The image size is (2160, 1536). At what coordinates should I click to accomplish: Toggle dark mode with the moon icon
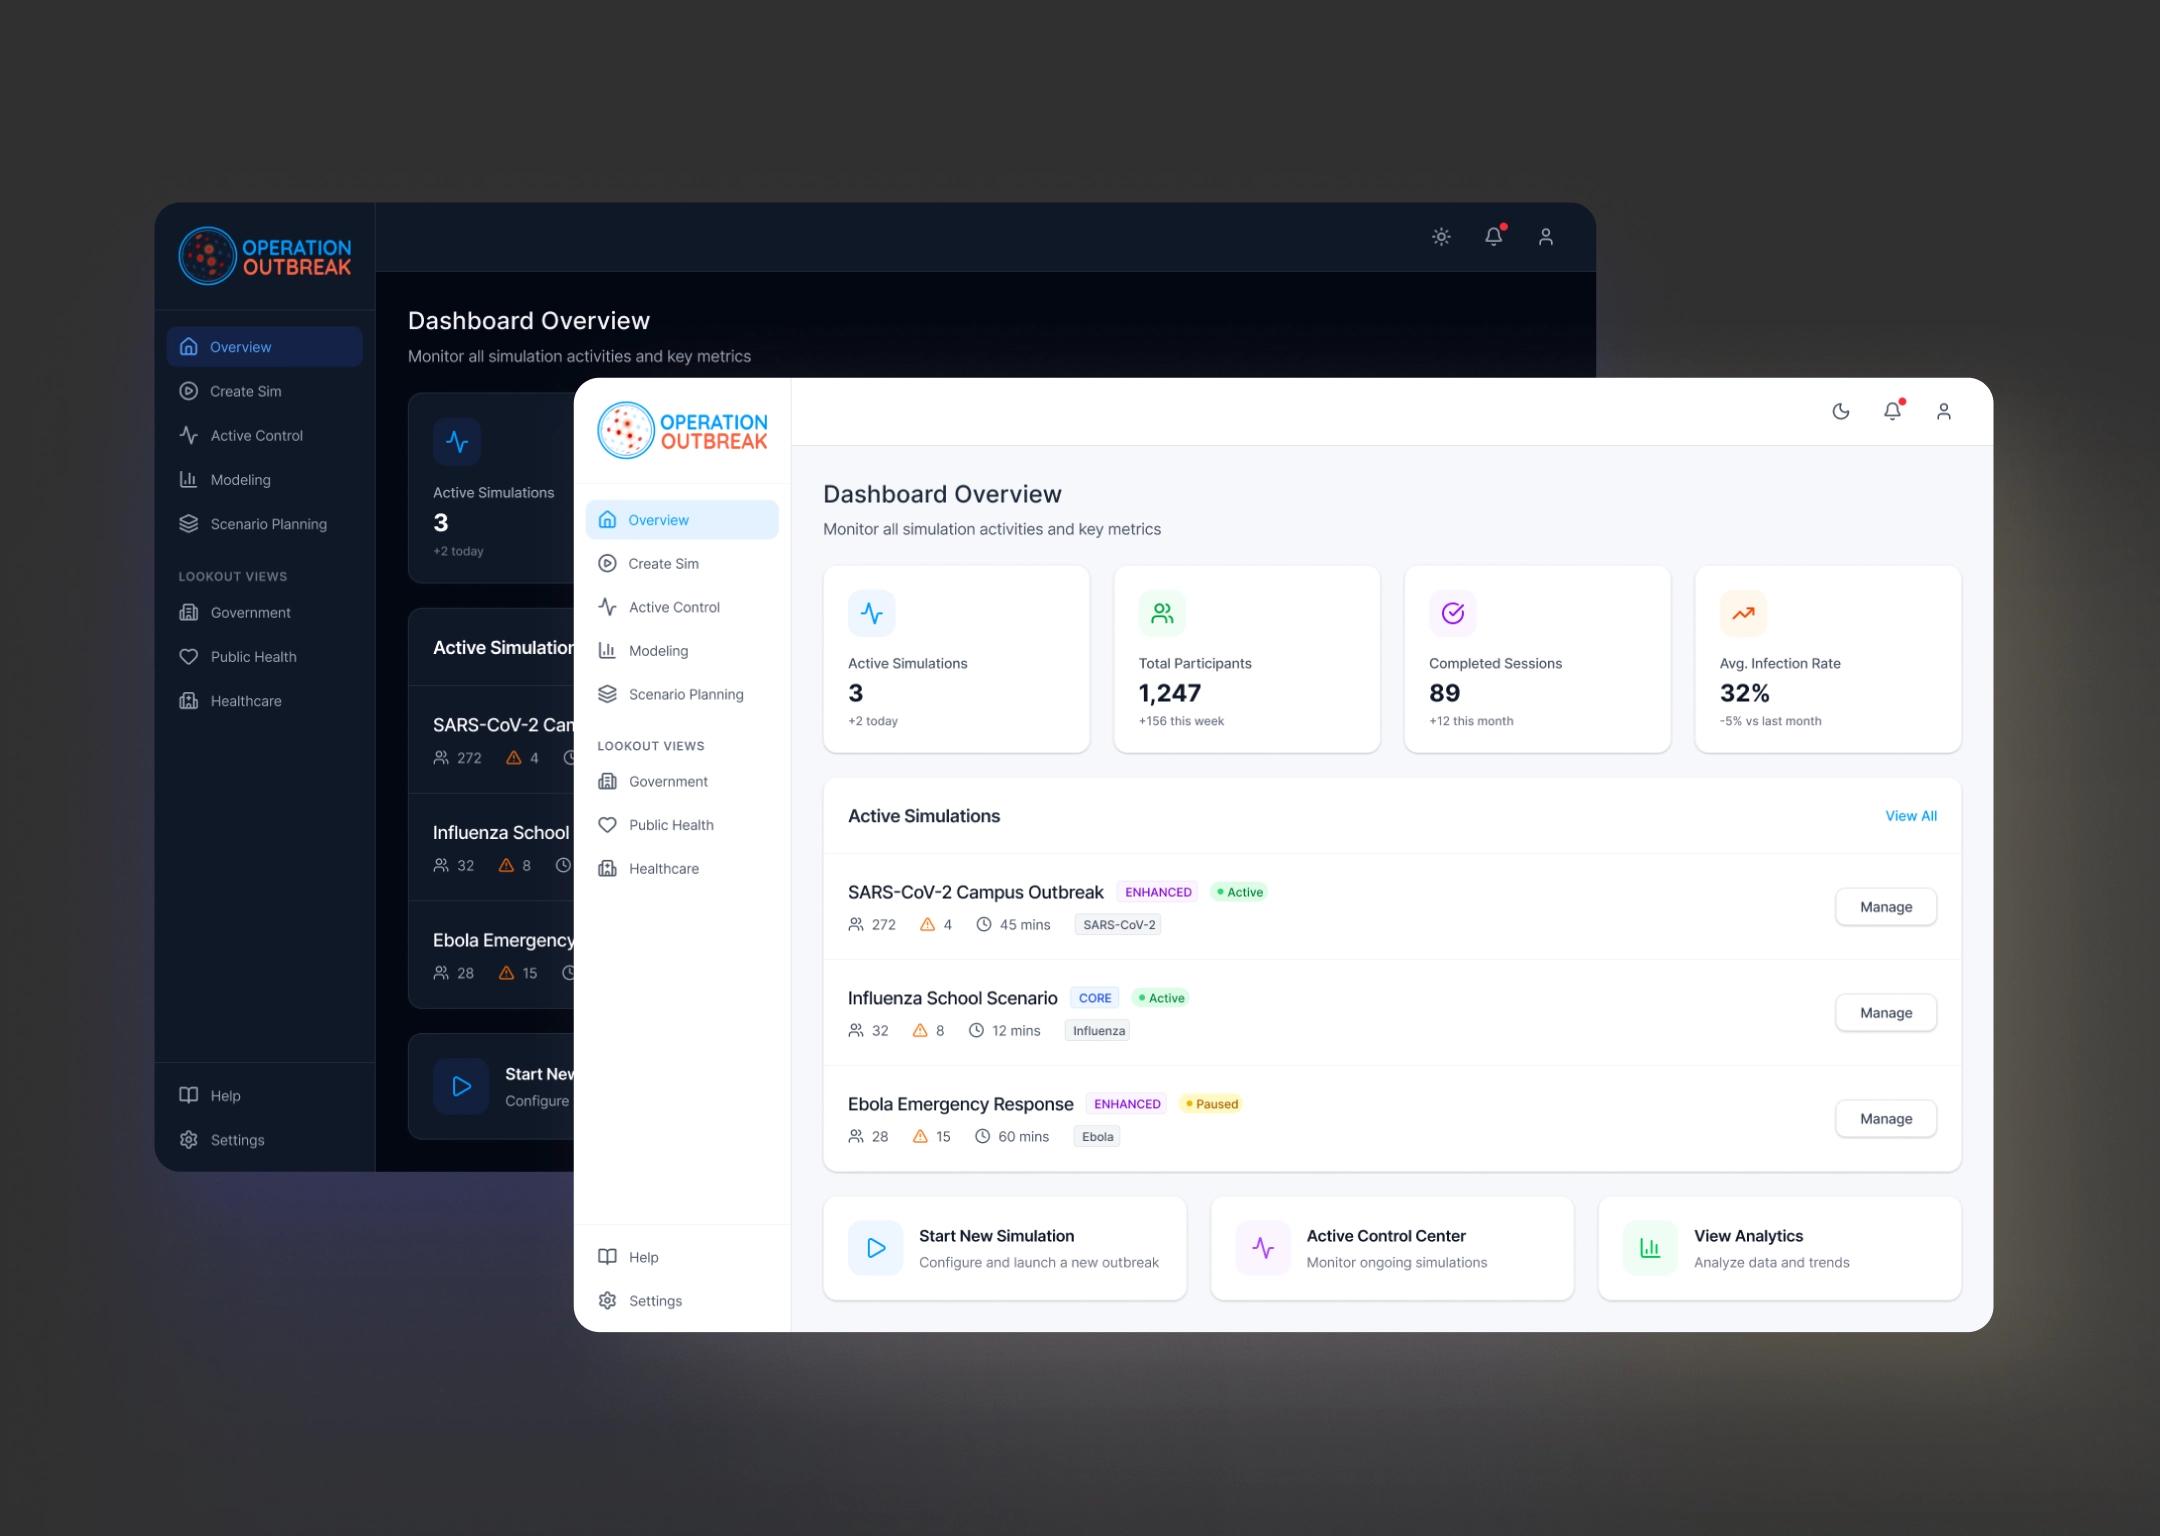coord(1840,411)
